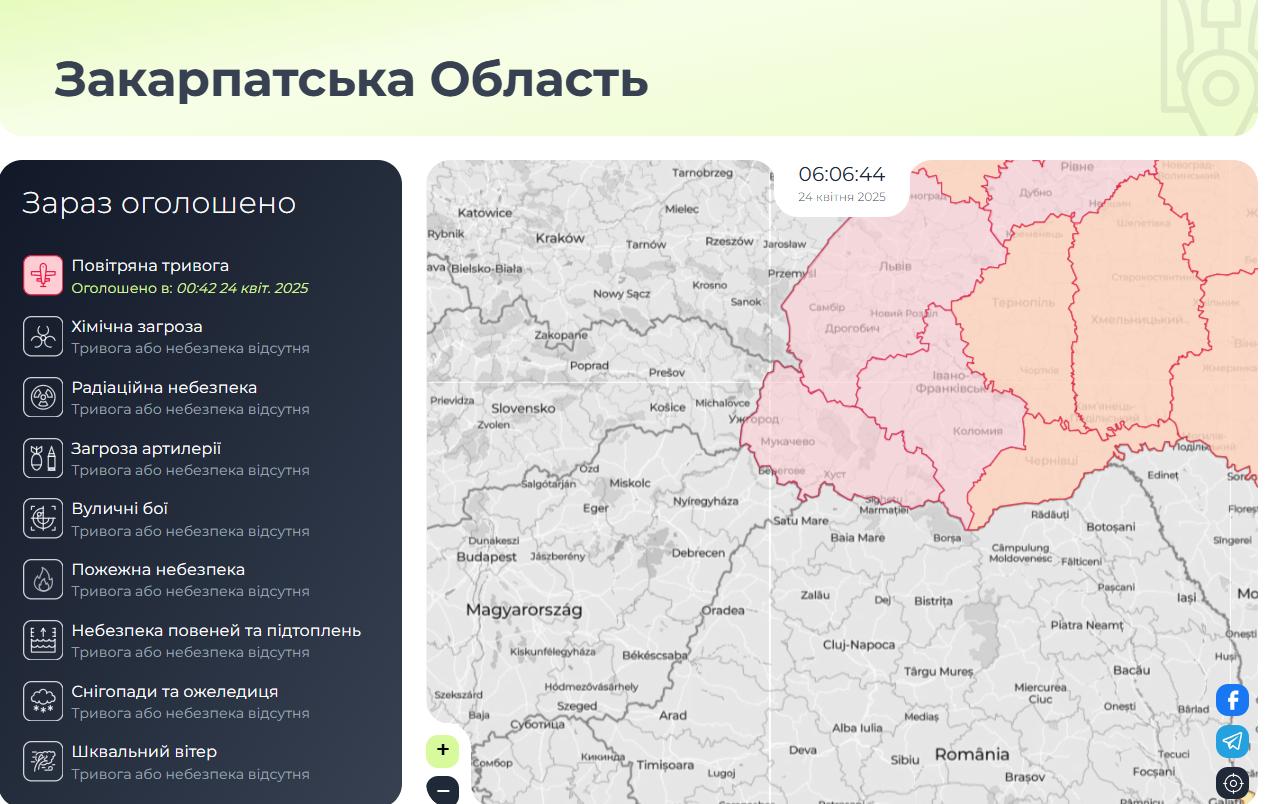1265x804 pixels.
Task: Click Коломия on the map
Action: (x=978, y=431)
